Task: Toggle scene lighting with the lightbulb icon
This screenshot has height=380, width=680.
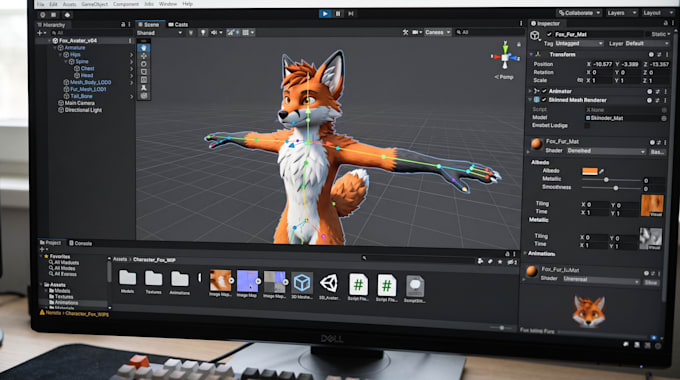Action: (203, 33)
